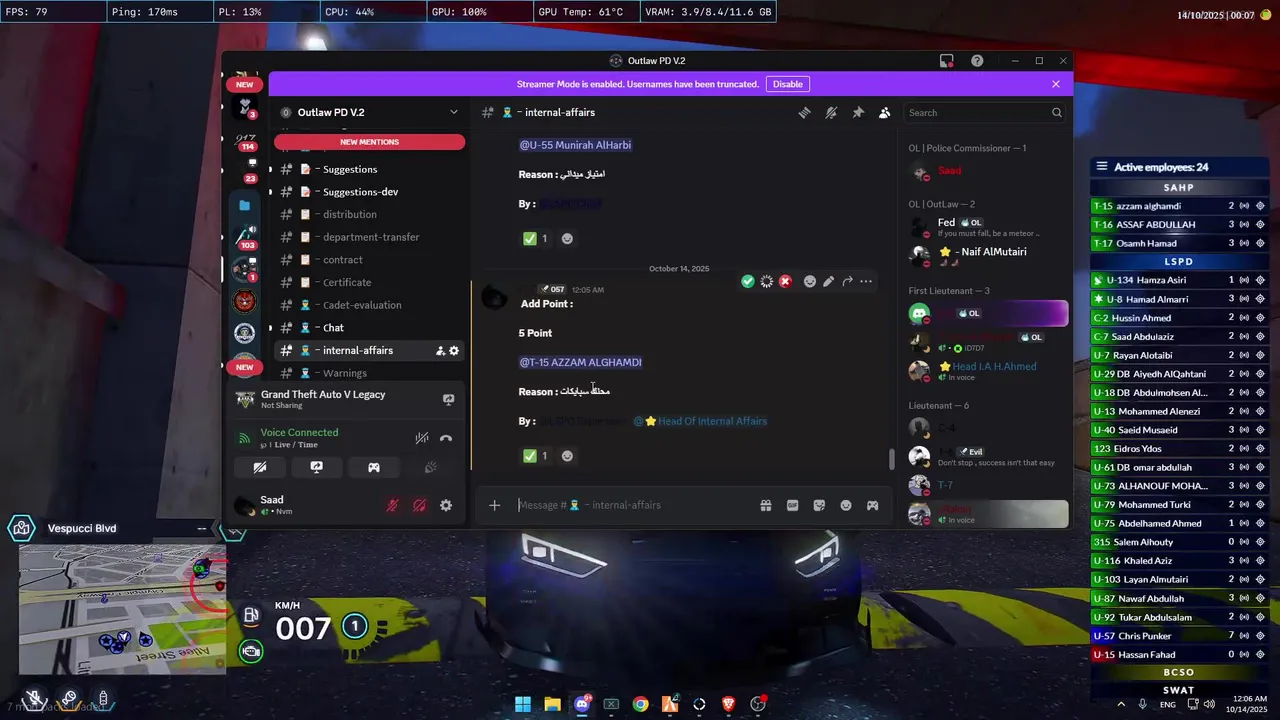Click the search magnifier icon

(1056, 113)
